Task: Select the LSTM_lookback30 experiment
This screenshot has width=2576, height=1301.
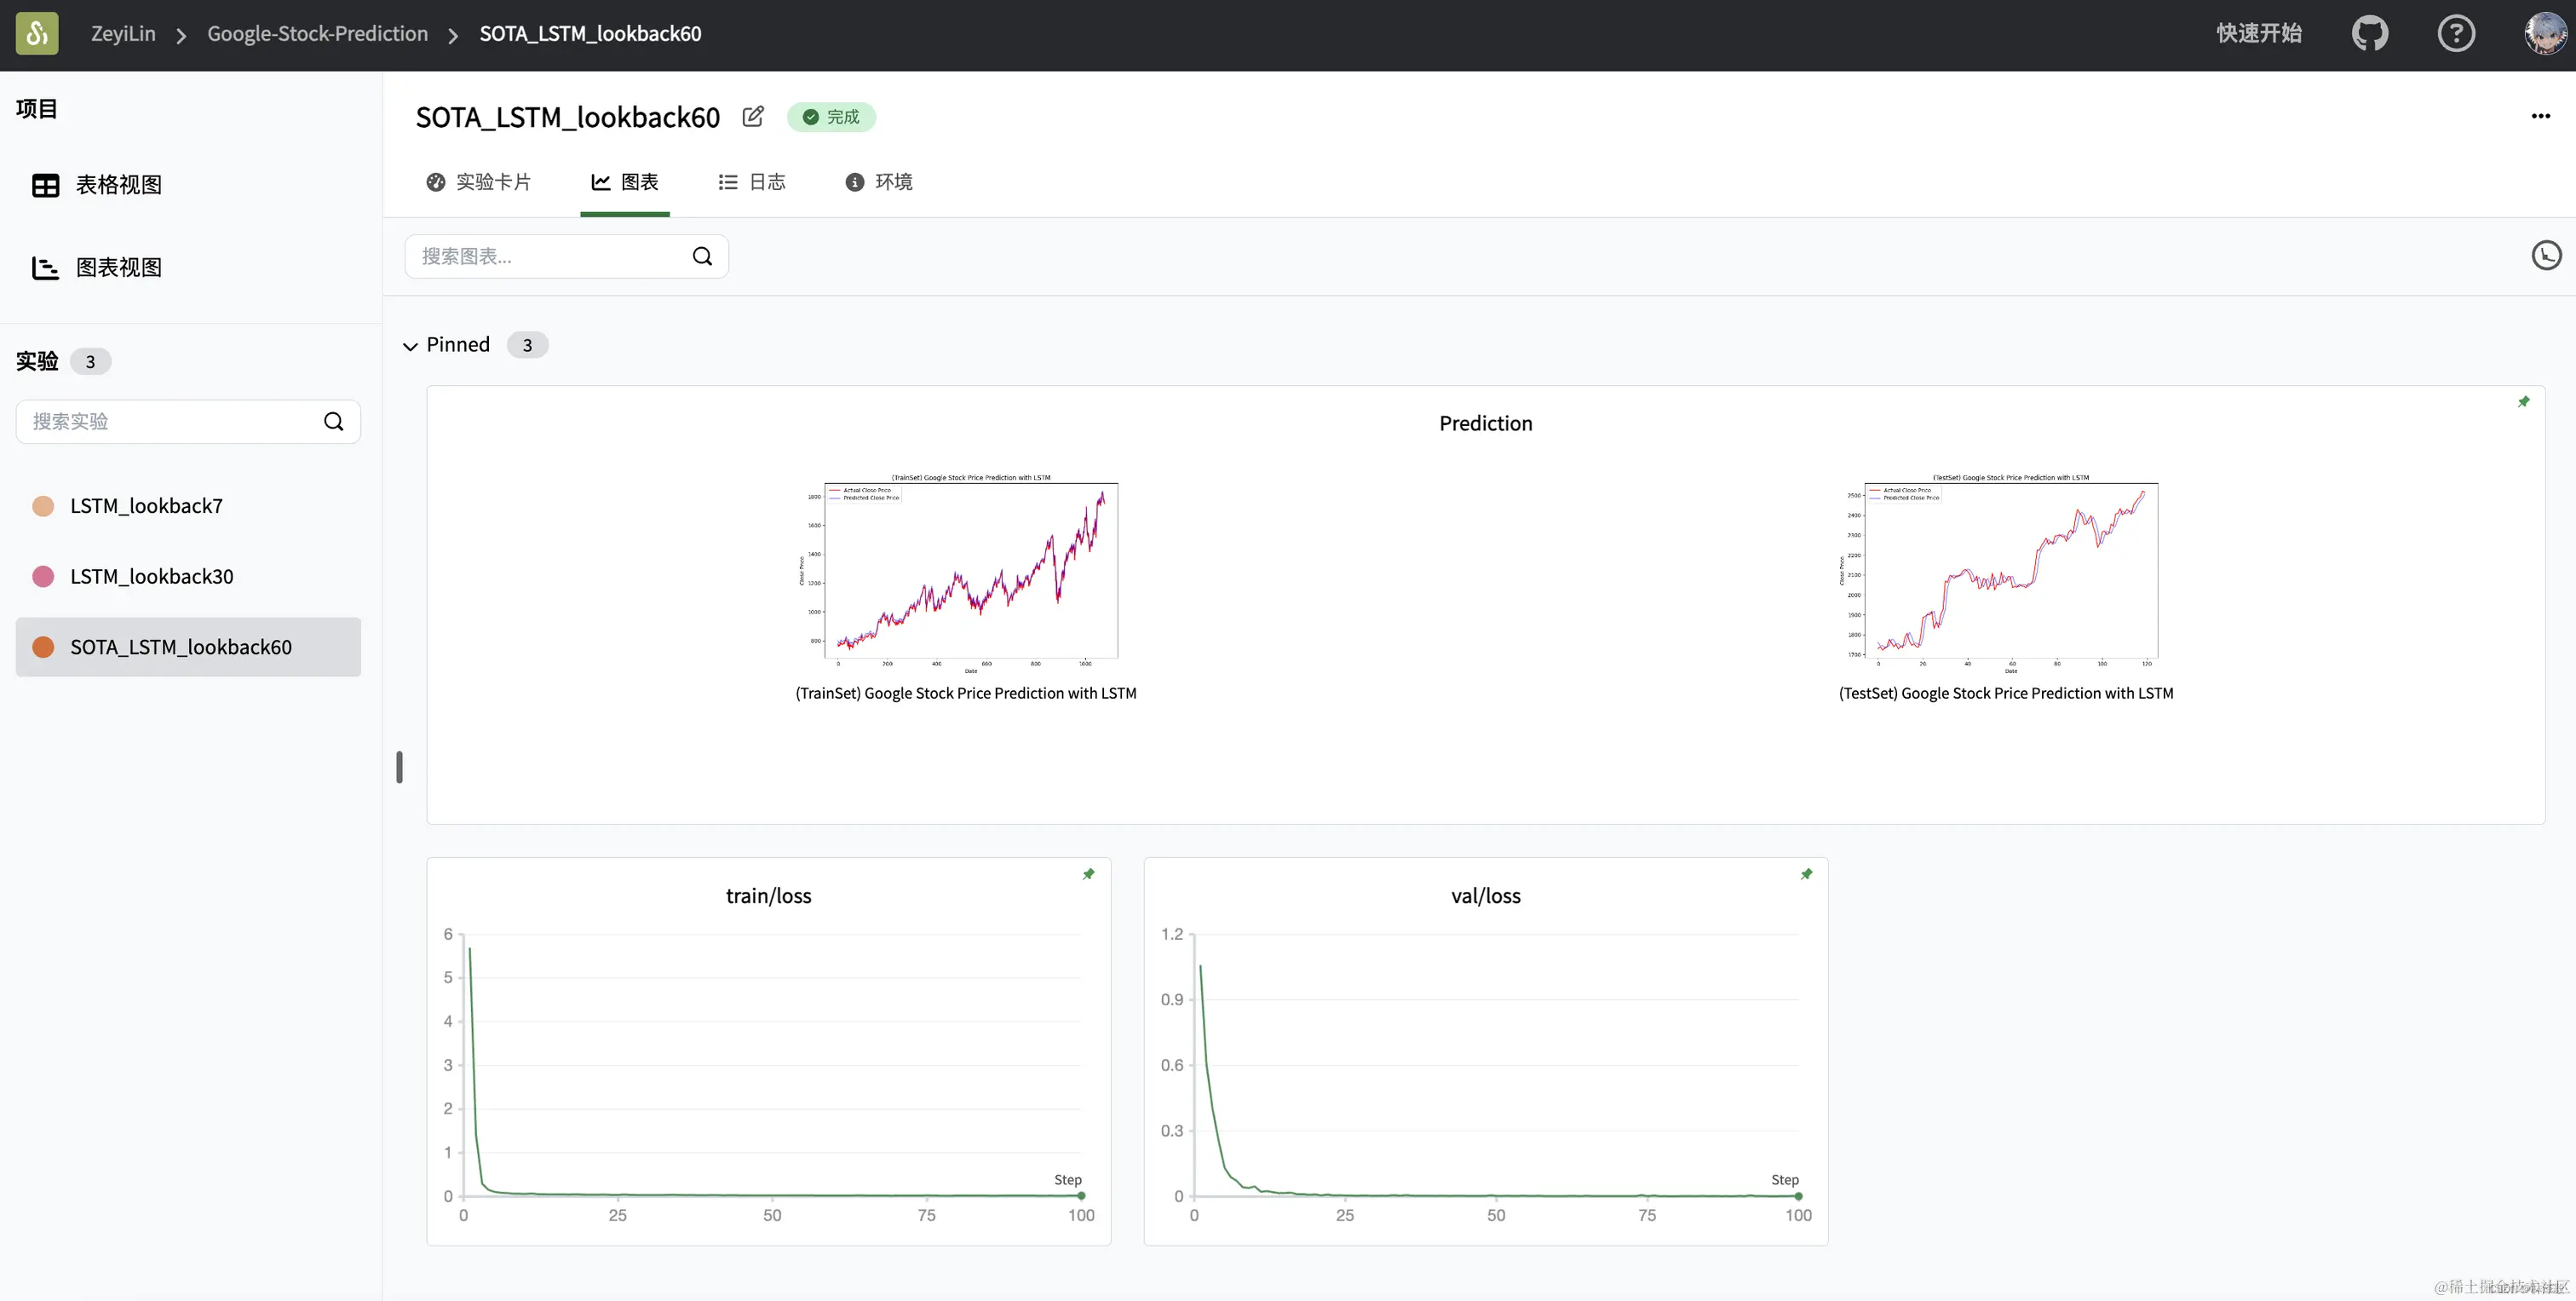Action: coord(150,576)
